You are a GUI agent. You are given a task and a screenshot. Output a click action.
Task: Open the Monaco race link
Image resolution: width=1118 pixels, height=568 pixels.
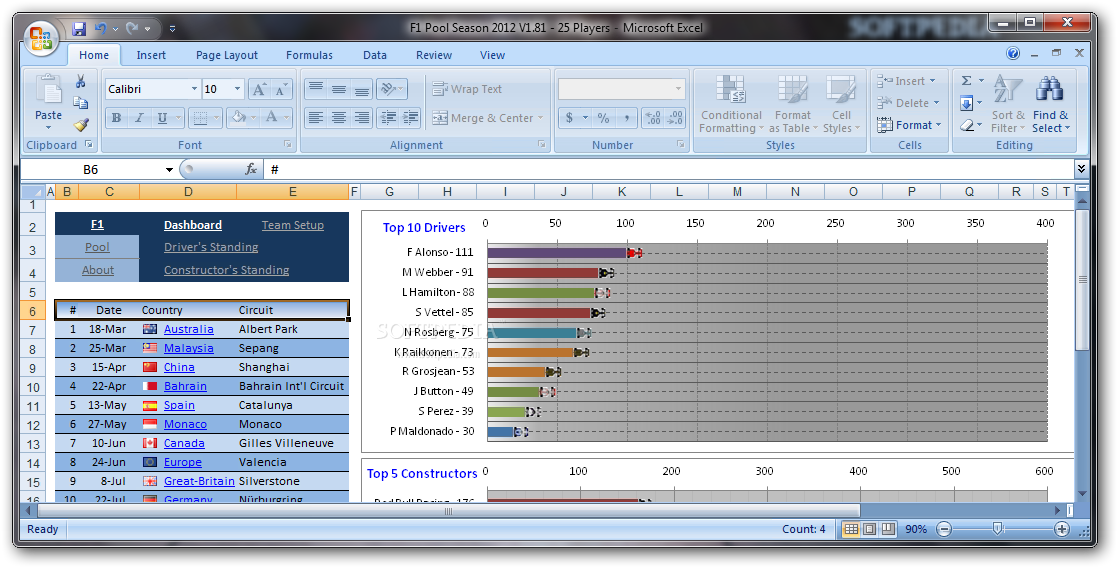click(185, 423)
